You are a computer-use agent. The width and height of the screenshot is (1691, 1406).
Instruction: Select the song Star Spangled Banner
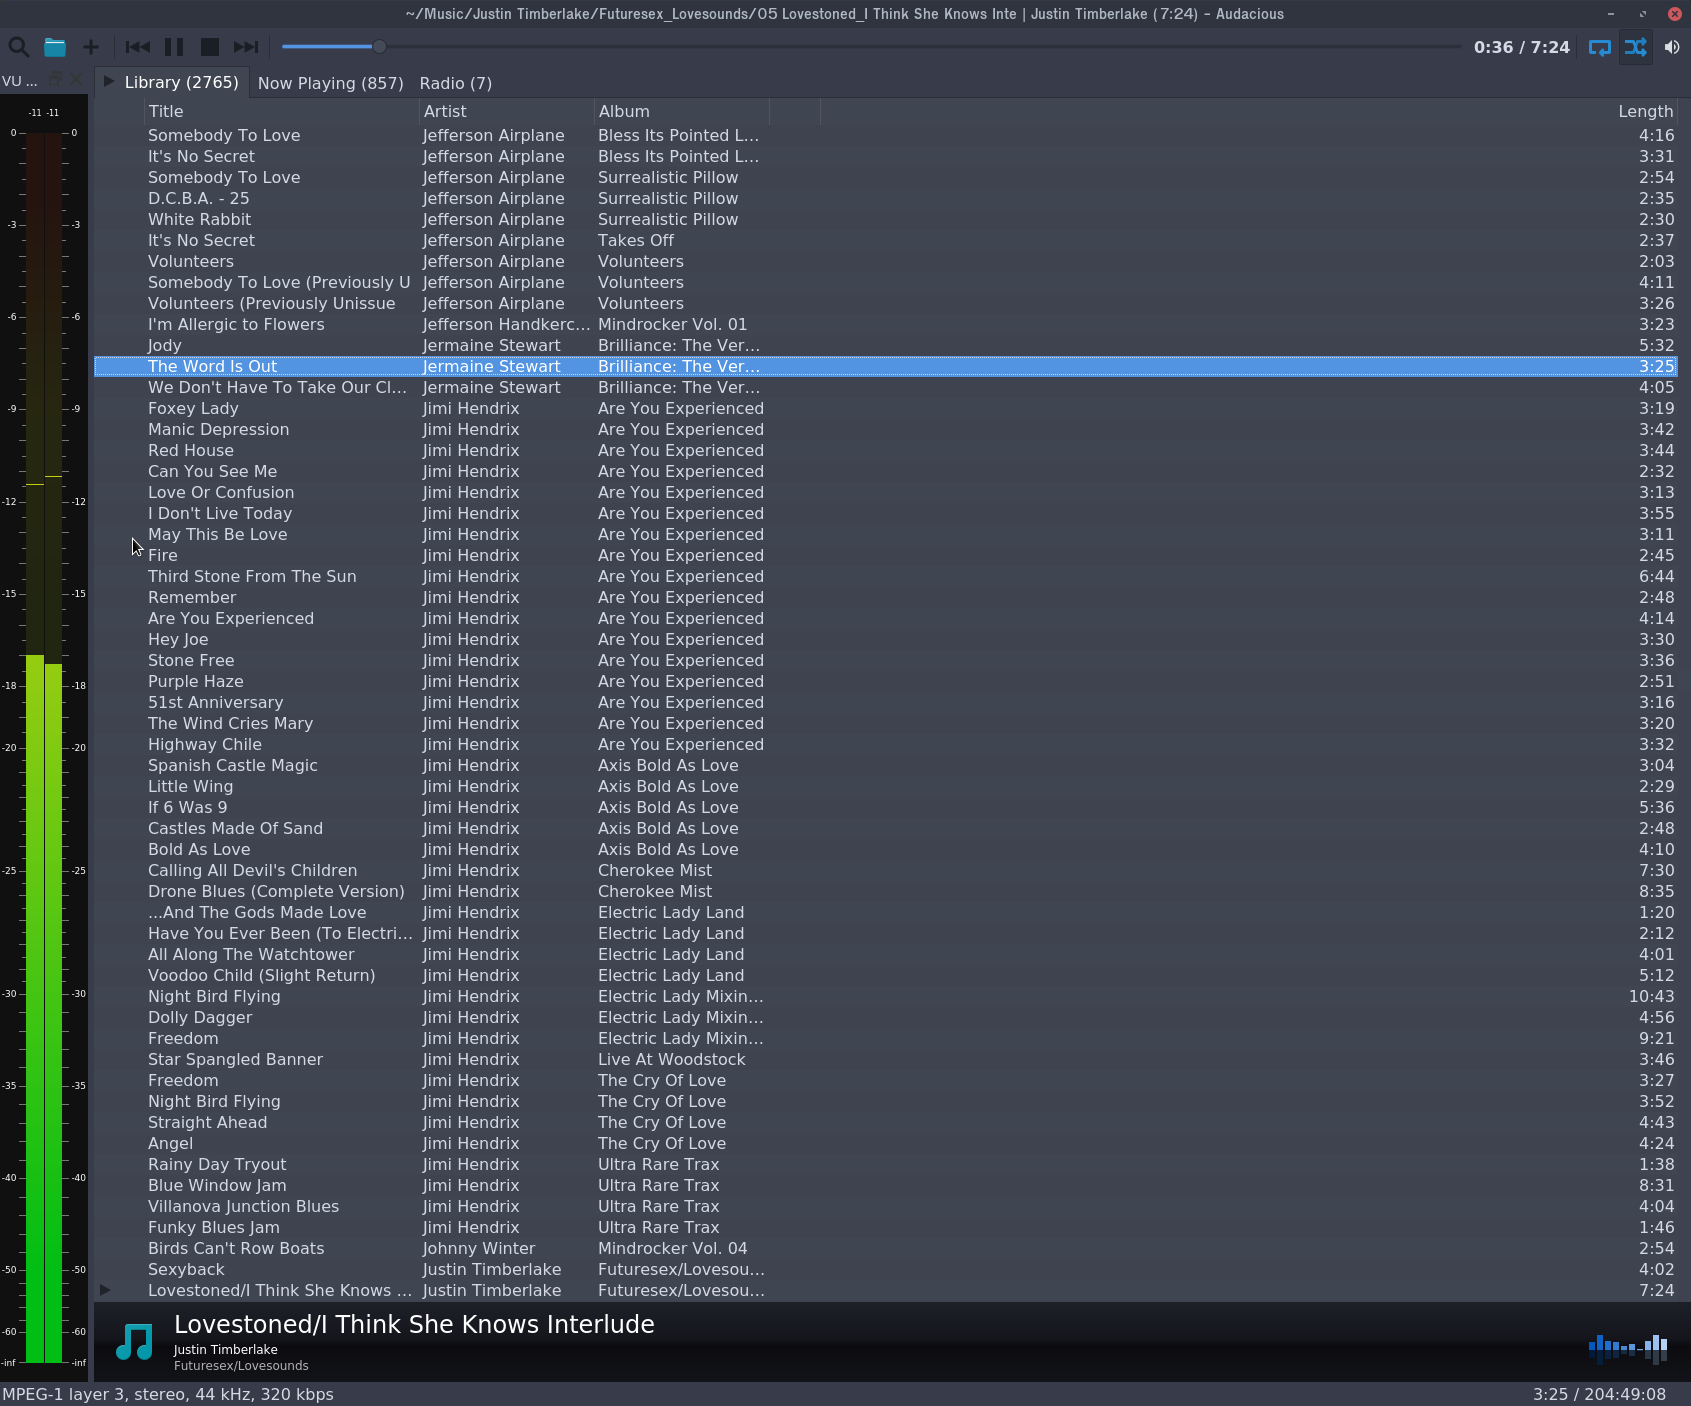click(886, 1059)
